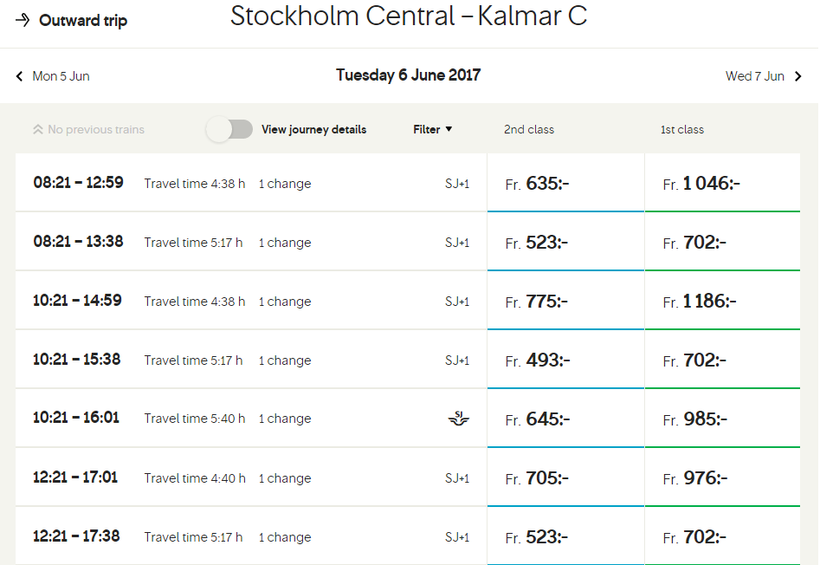Click the 1st class column header
The width and height of the screenshot is (820, 565).
(682, 130)
